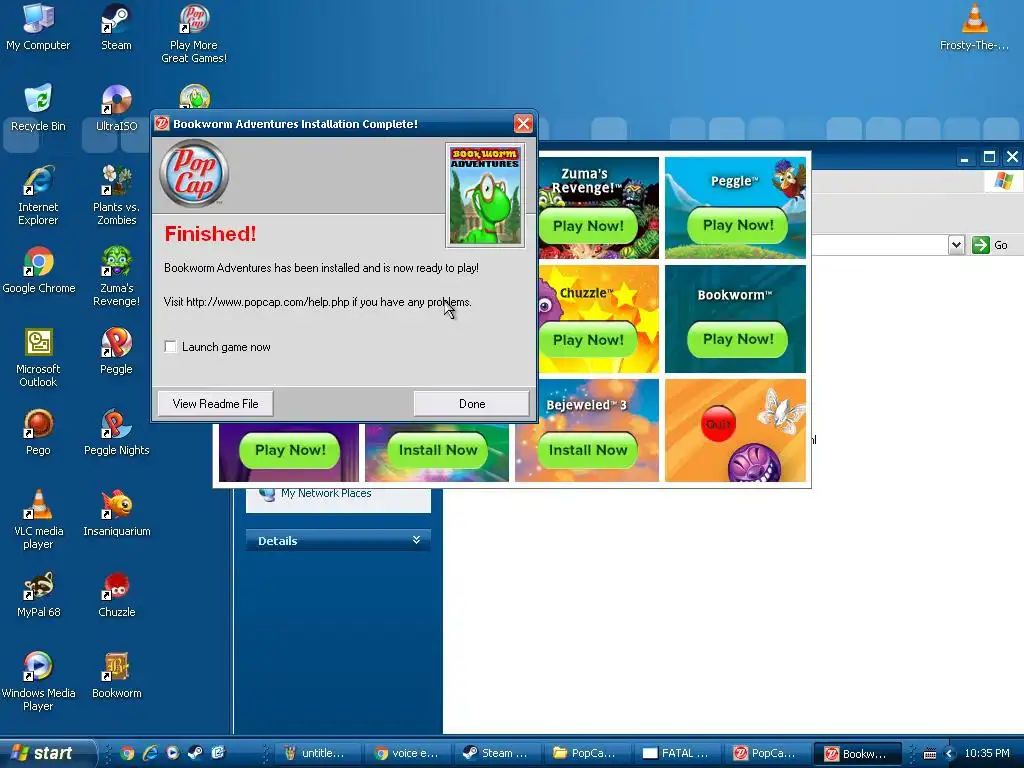Open VLC media player desktop icon
The width and height of the screenshot is (1024, 768).
(38, 519)
